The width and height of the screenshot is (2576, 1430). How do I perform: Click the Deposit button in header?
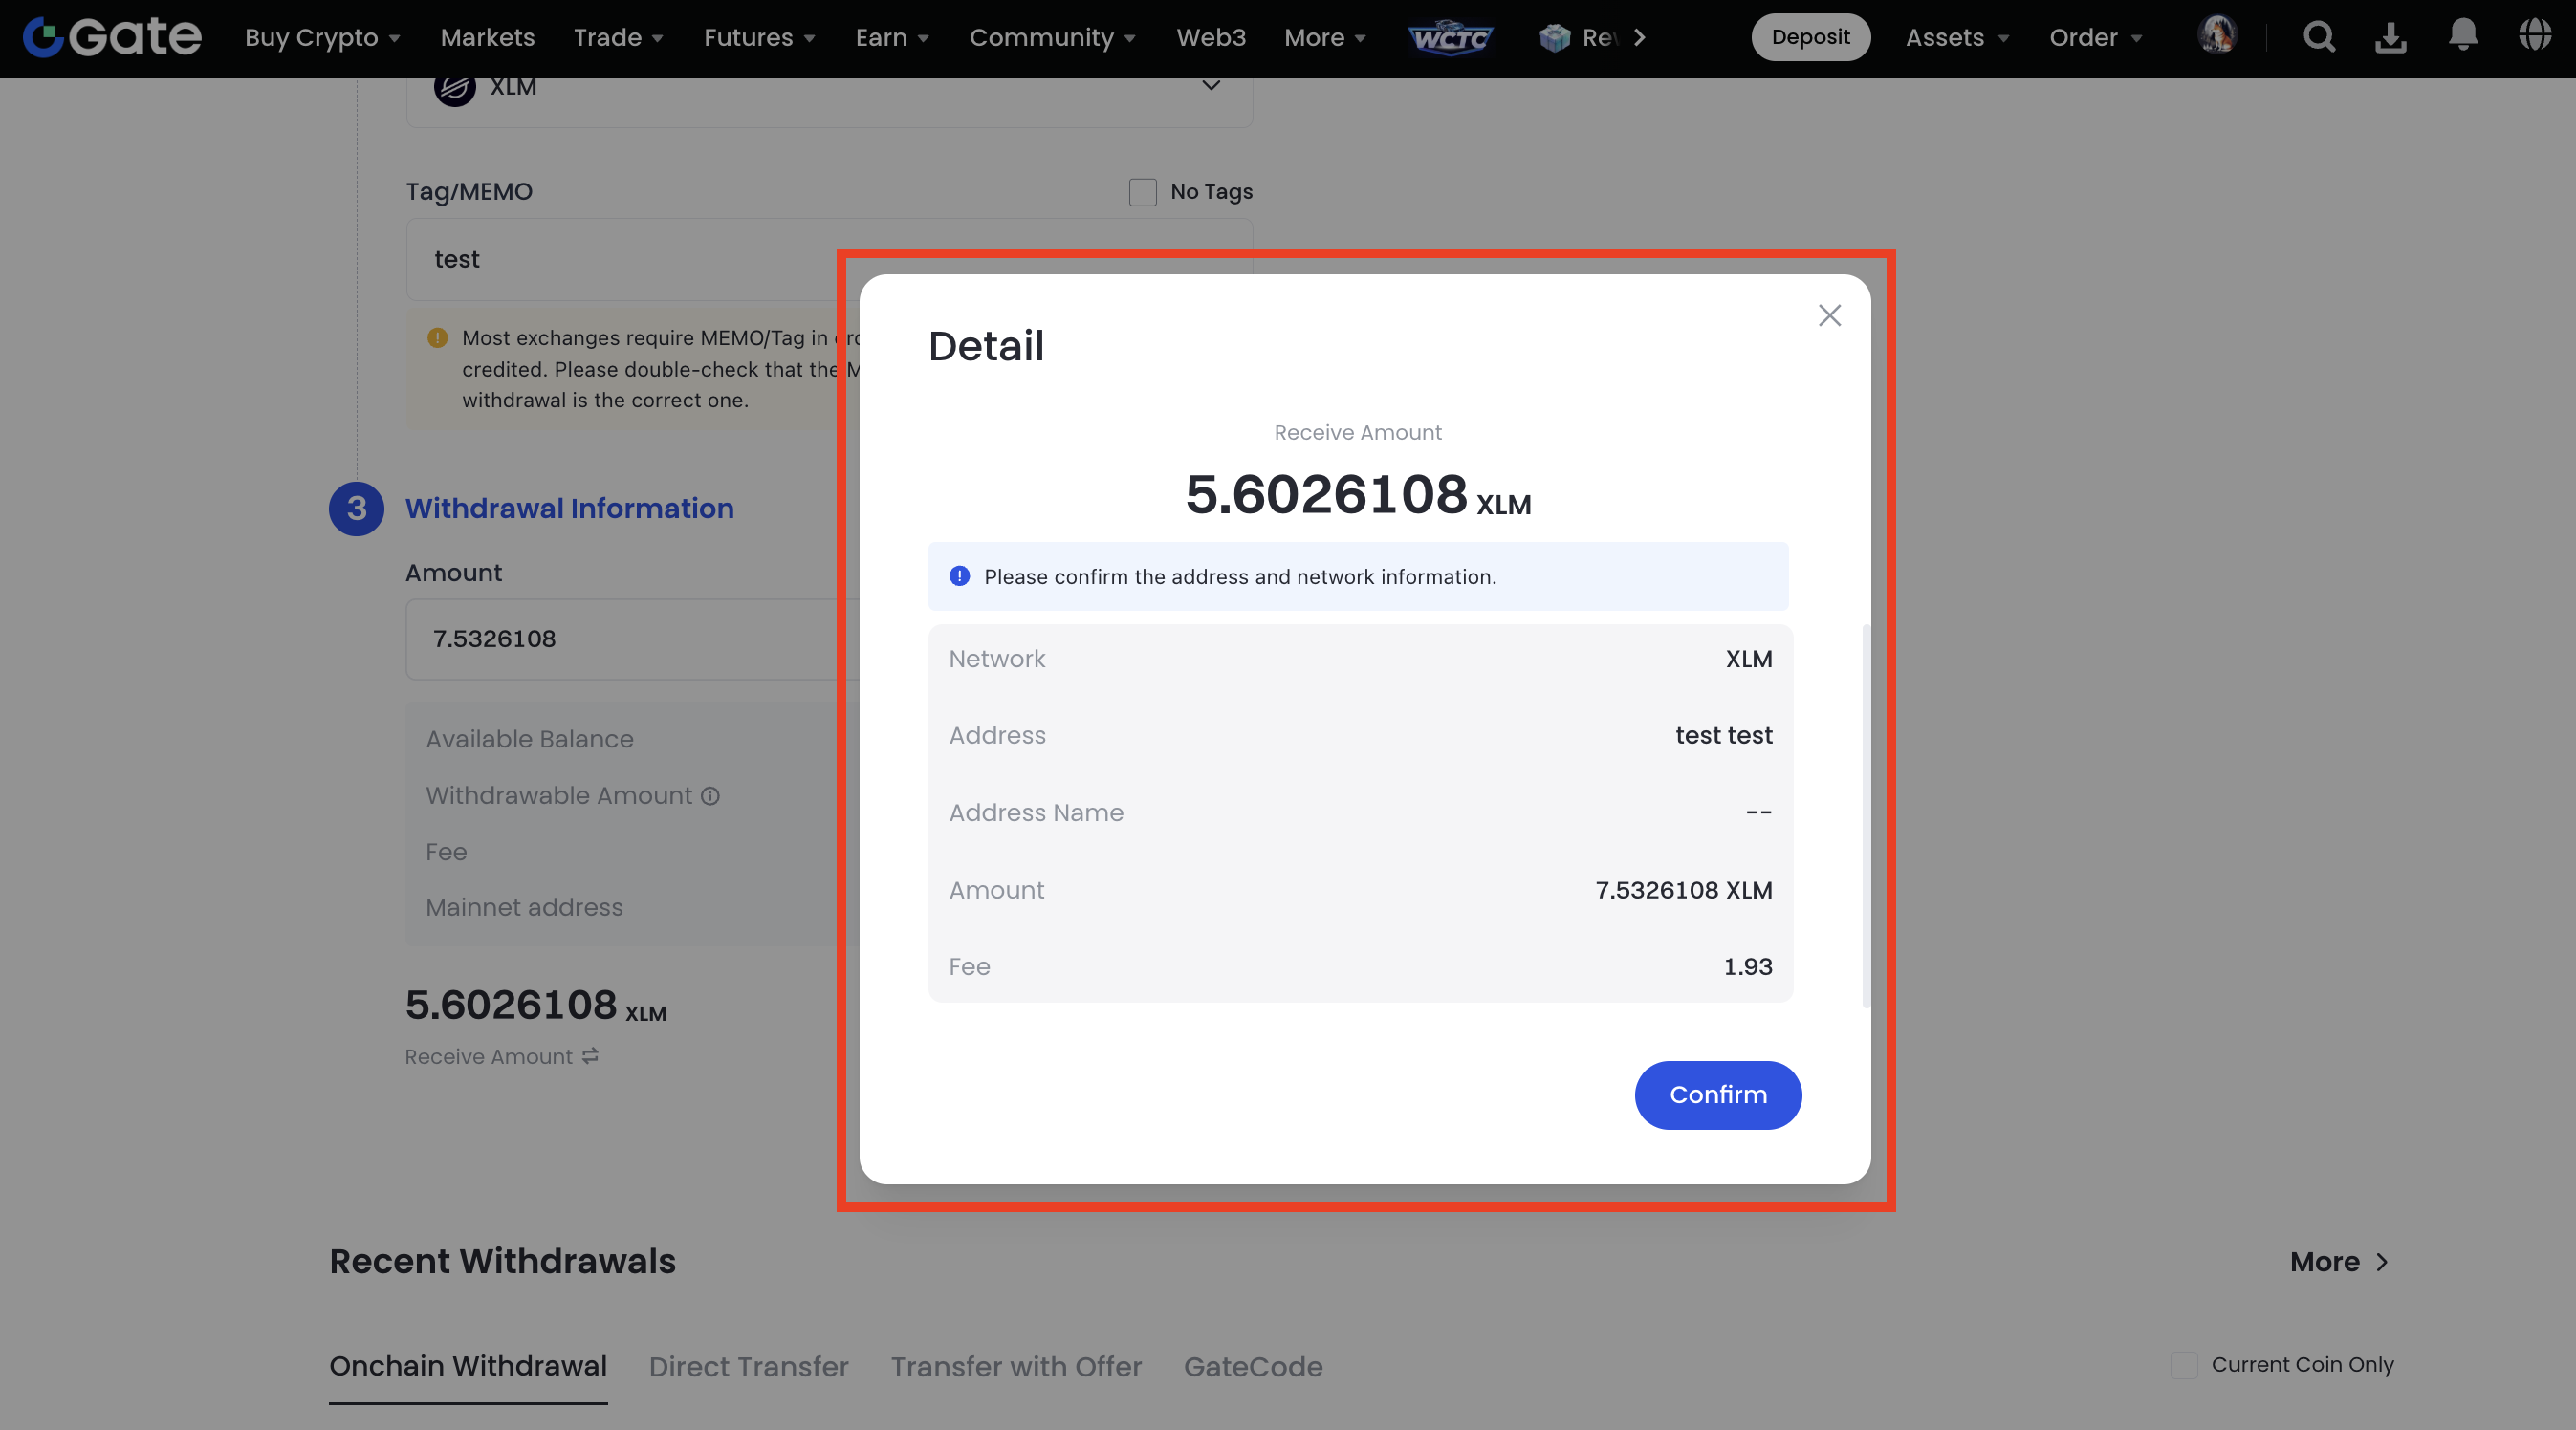tap(1810, 37)
